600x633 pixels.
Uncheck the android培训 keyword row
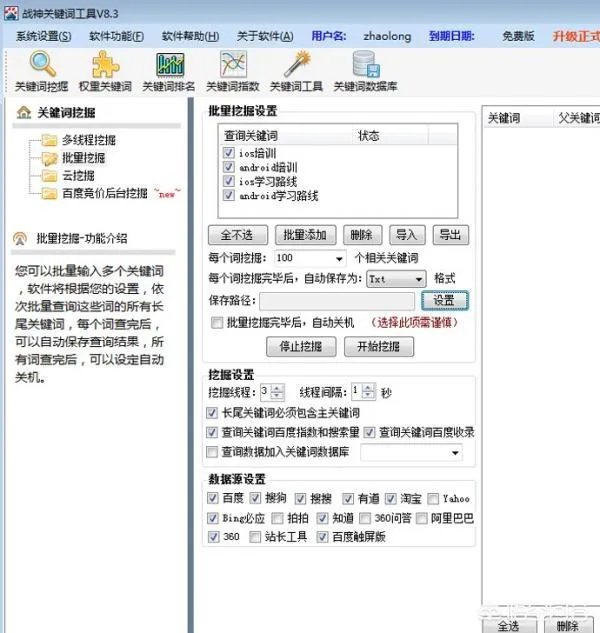pos(229,167)
